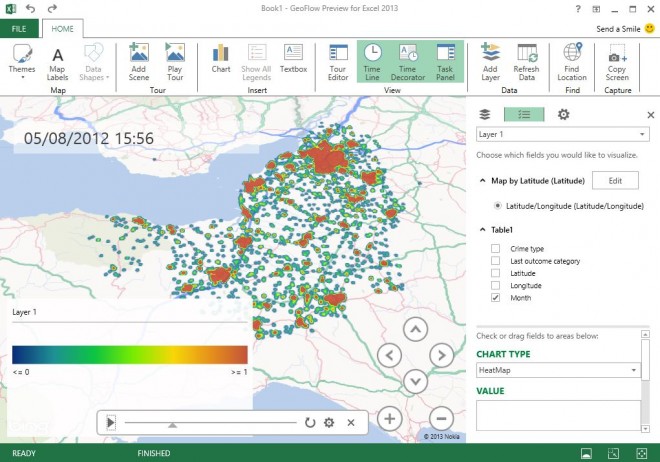Collapse the Table1 field list

[x=483, y=230]
